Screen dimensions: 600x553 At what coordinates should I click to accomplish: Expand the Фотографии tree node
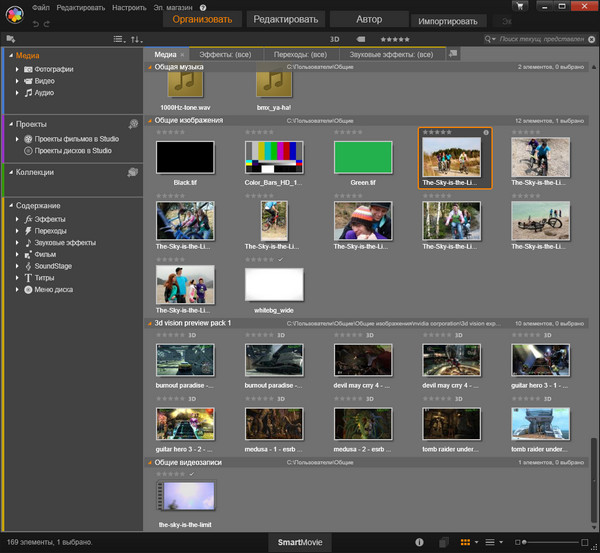click(17, 69)
